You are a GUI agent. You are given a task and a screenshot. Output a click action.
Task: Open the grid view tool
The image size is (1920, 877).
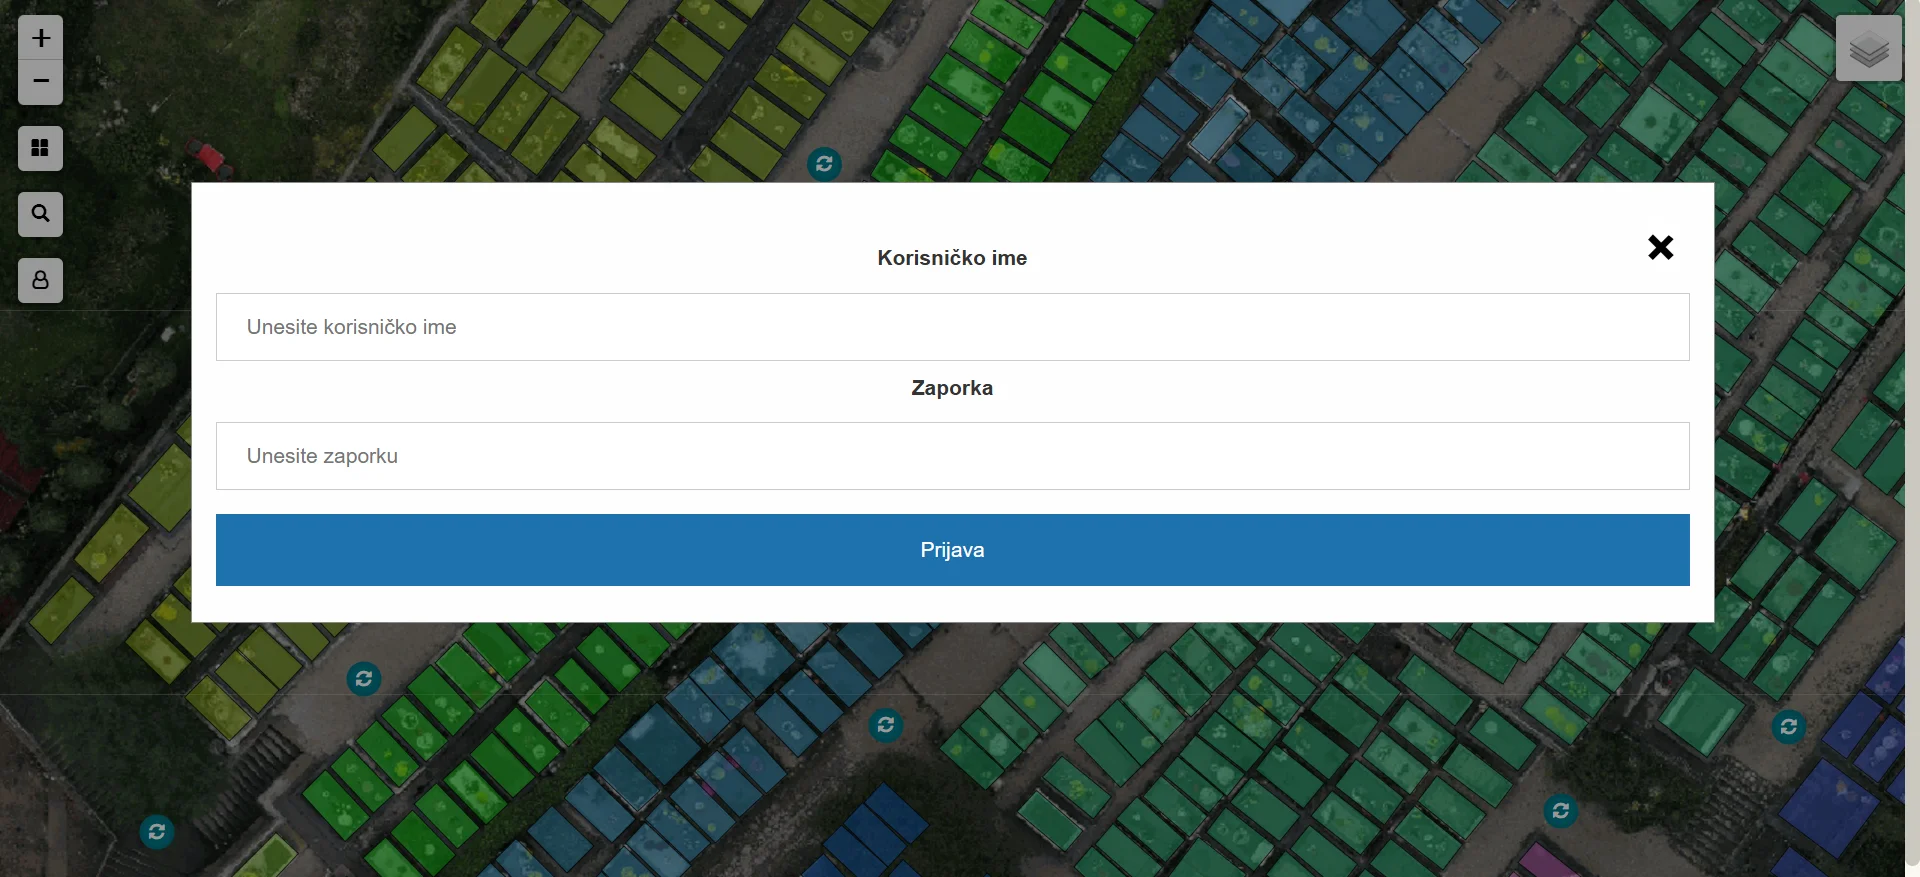click(x=40, y=148)
